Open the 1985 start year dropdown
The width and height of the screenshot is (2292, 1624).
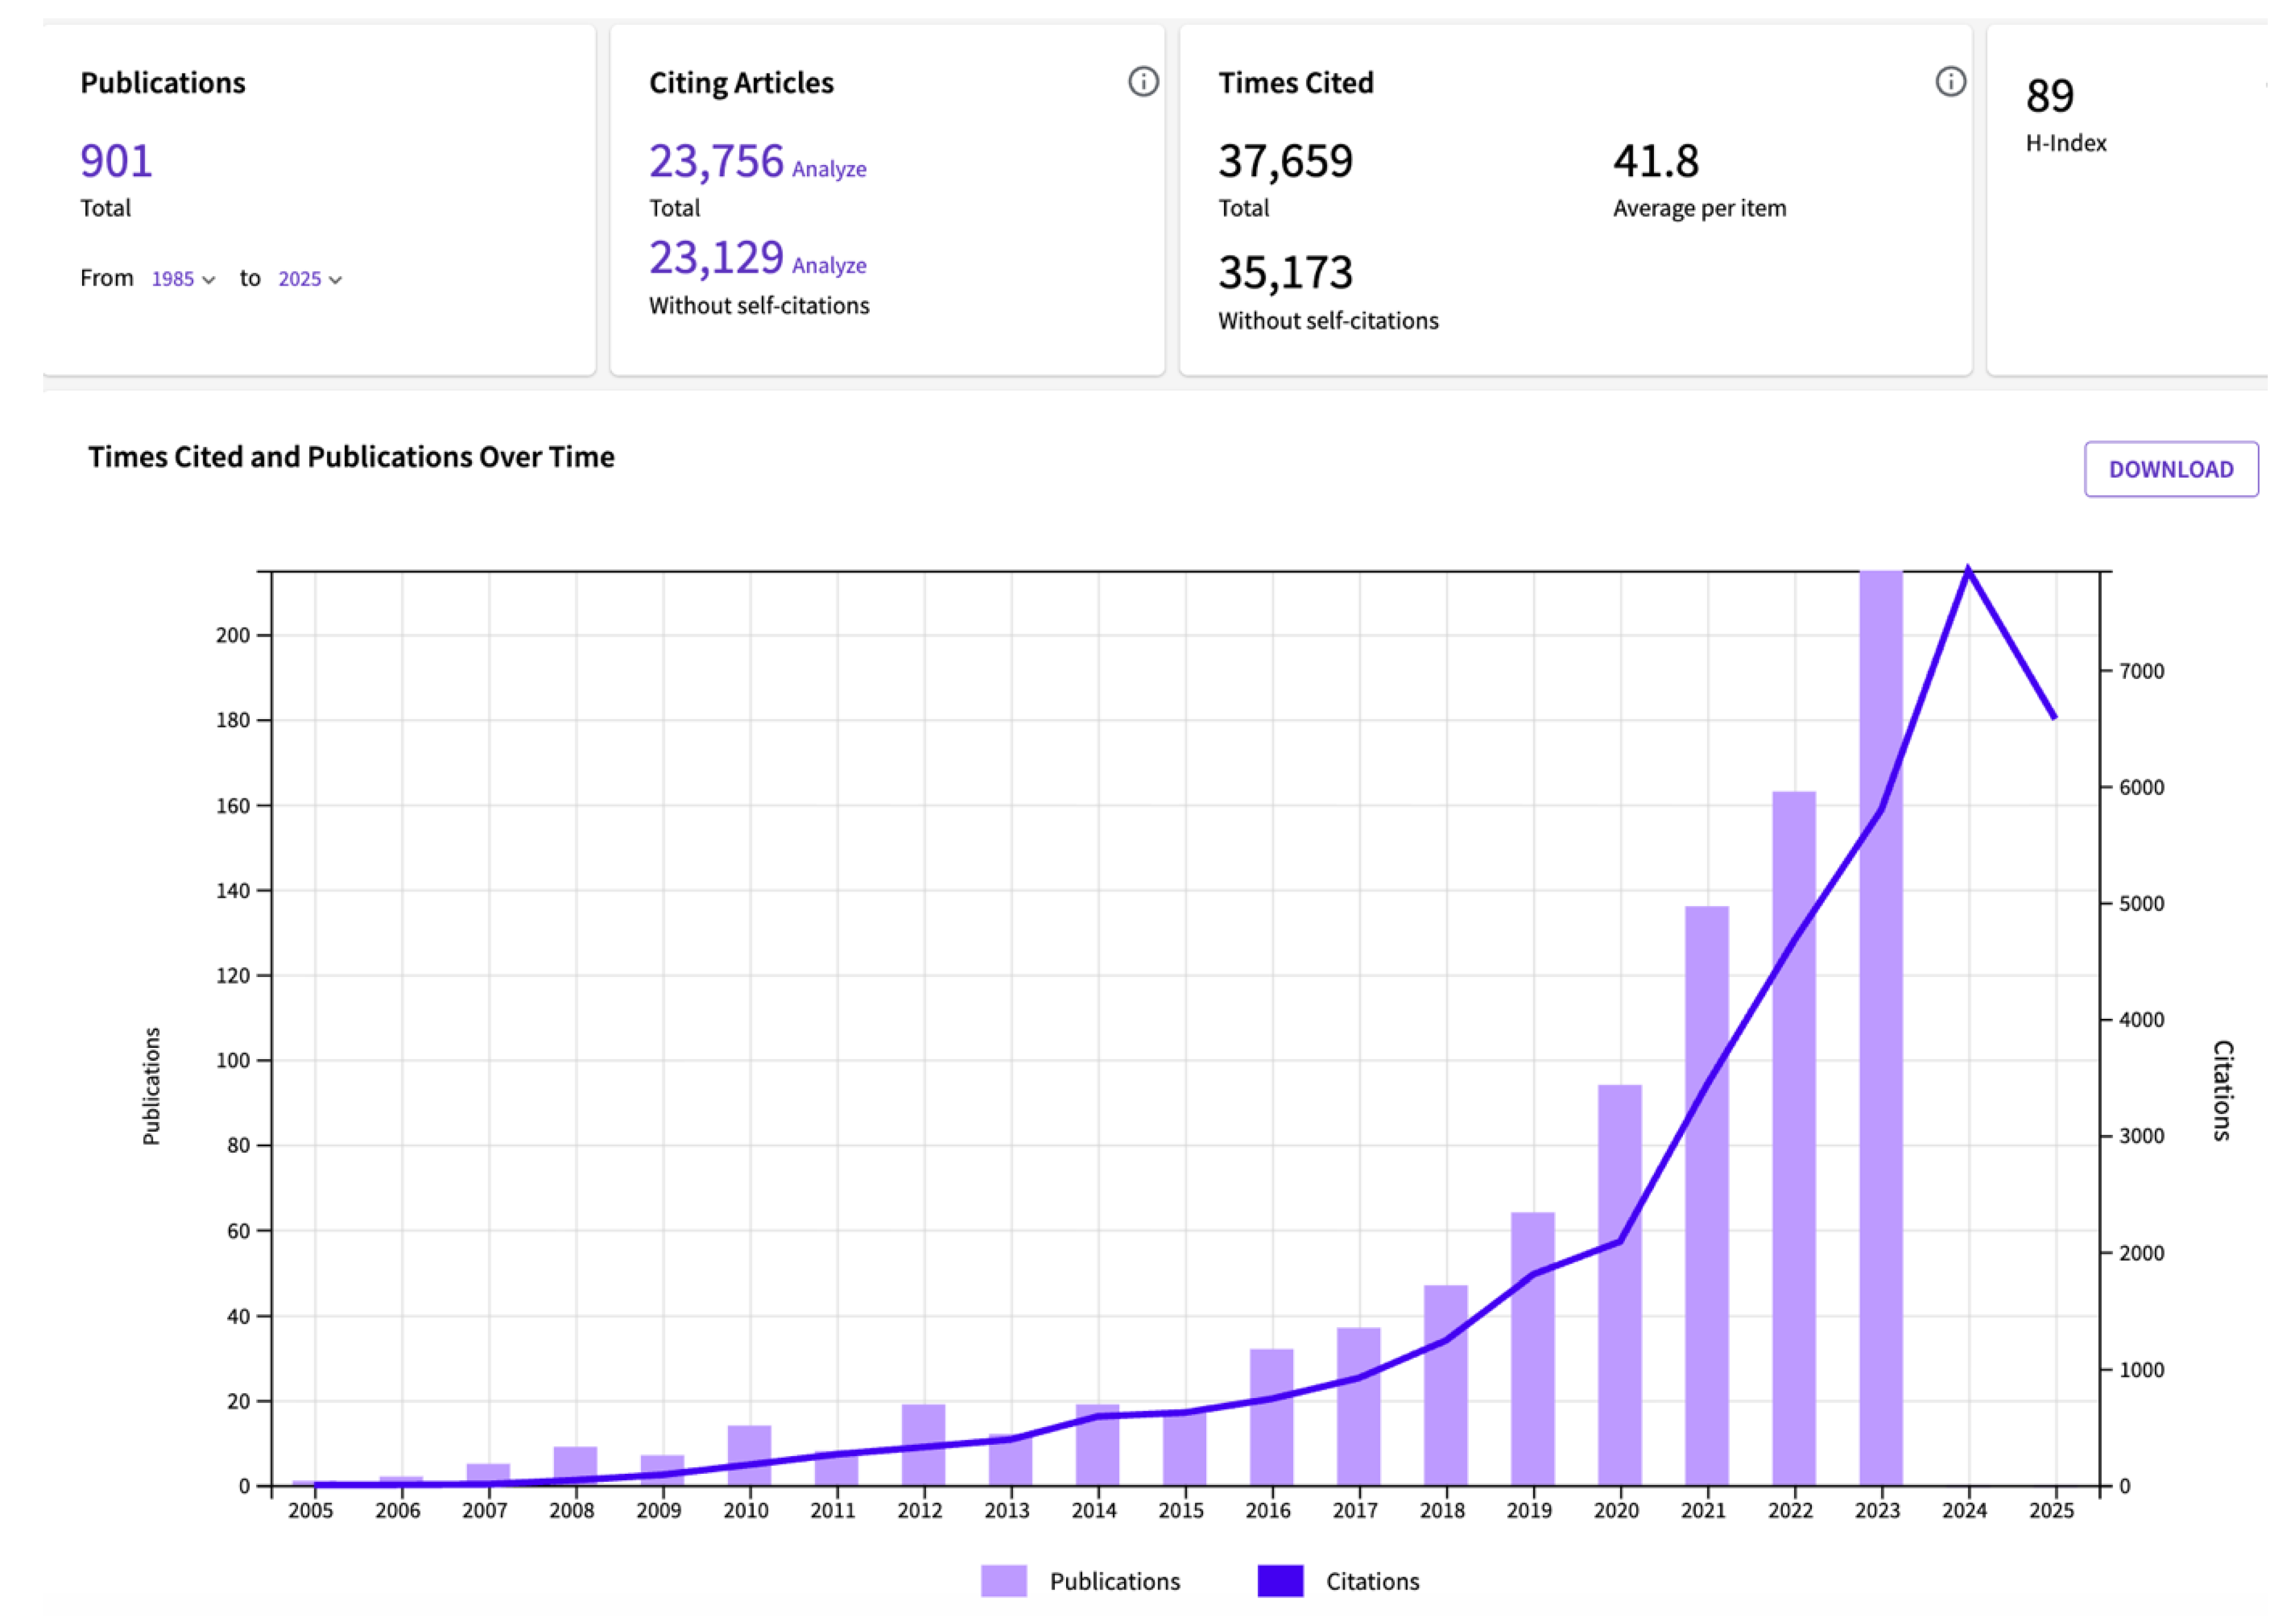tap(183, 279)
